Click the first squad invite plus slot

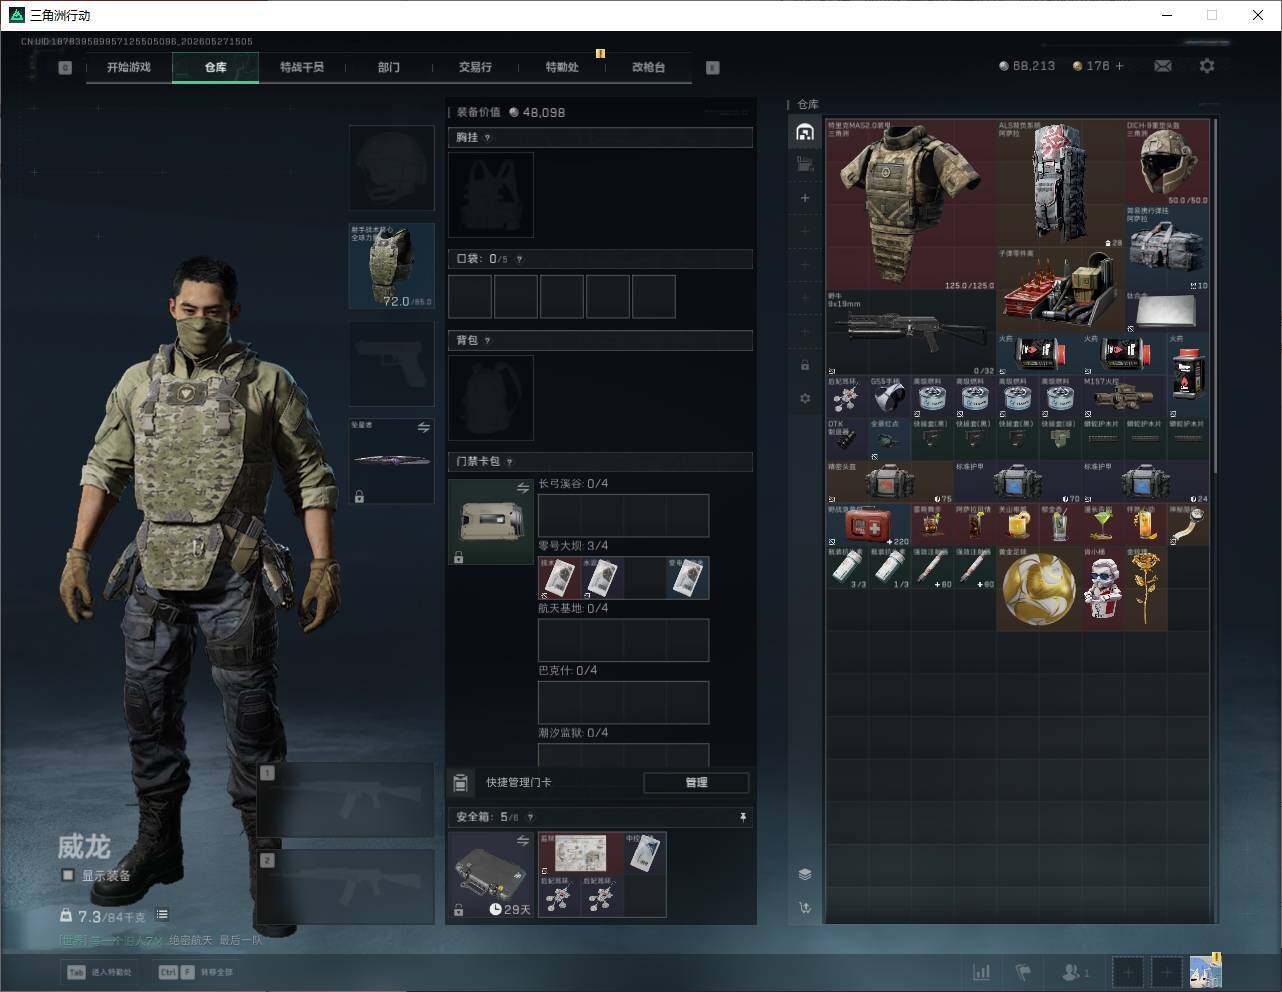pos(1129,972)
